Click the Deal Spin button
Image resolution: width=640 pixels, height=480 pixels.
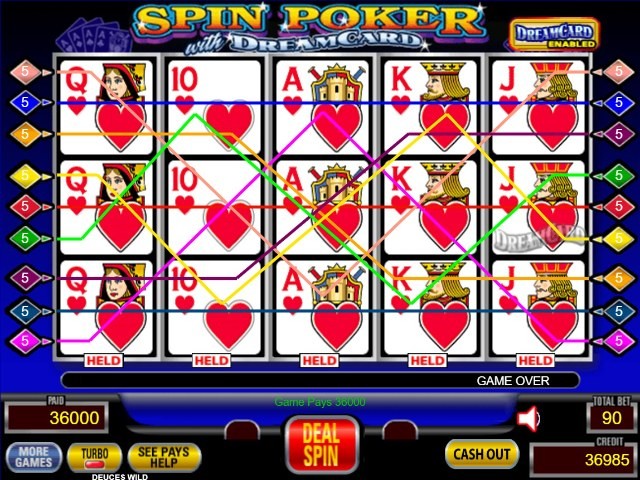click(321, 444)
